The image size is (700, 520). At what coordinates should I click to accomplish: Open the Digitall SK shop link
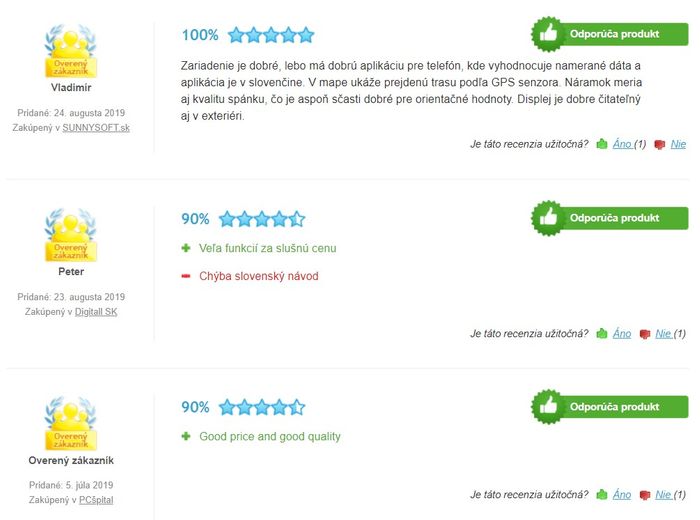96,312
